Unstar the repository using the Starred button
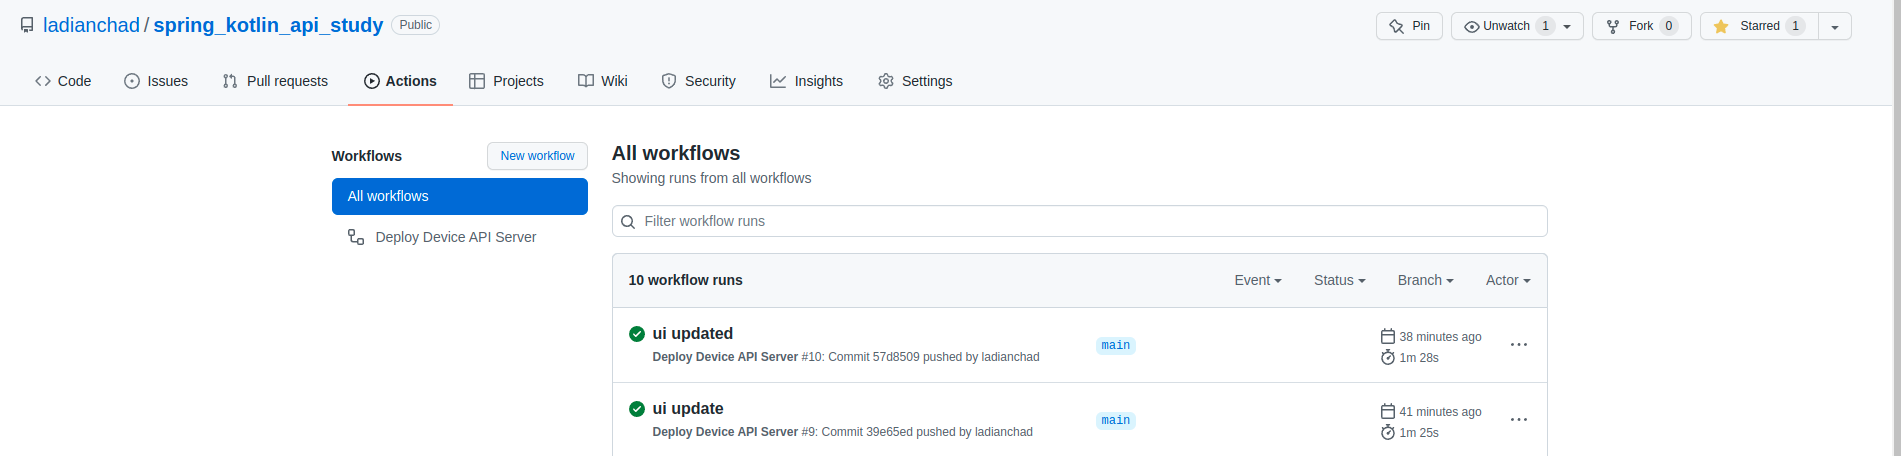 point(1759,26)
